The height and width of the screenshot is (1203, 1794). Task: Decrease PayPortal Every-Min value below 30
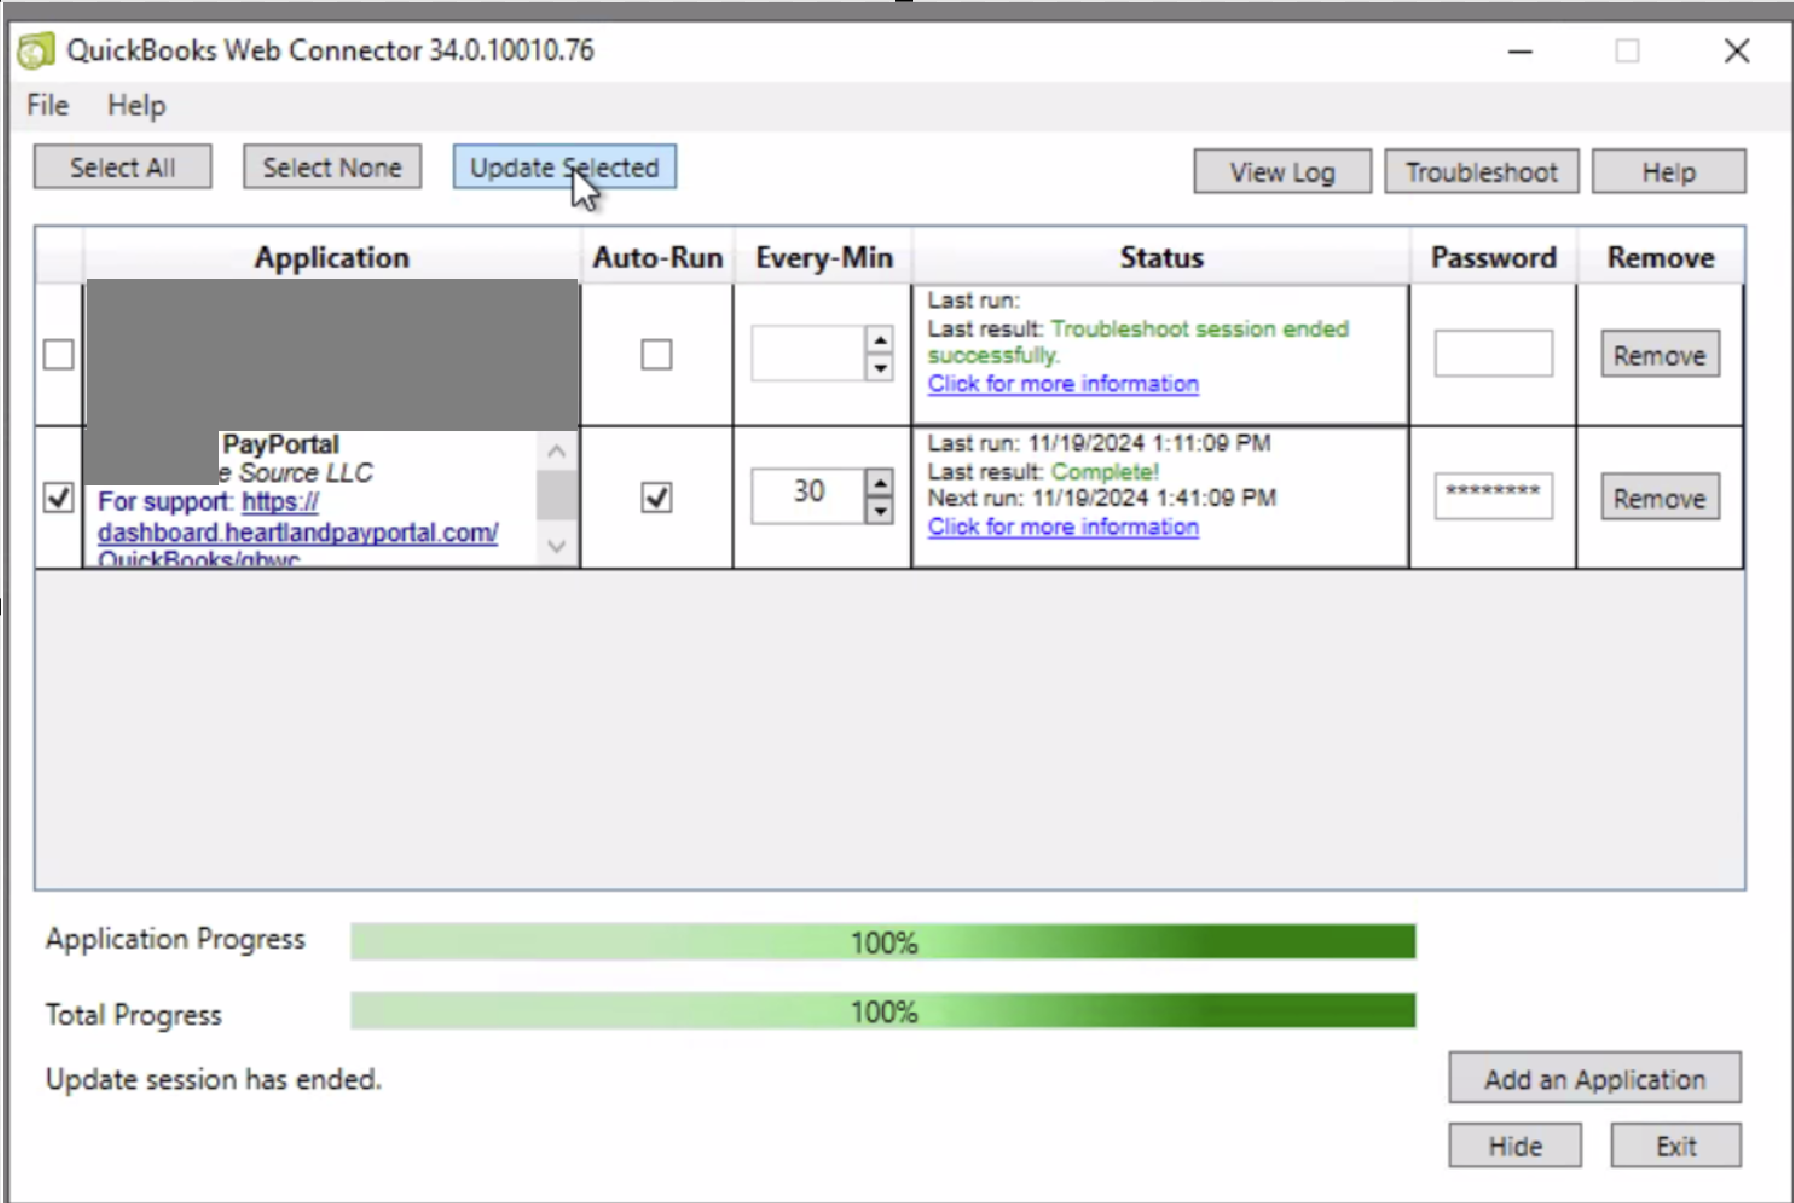[880, 511]
